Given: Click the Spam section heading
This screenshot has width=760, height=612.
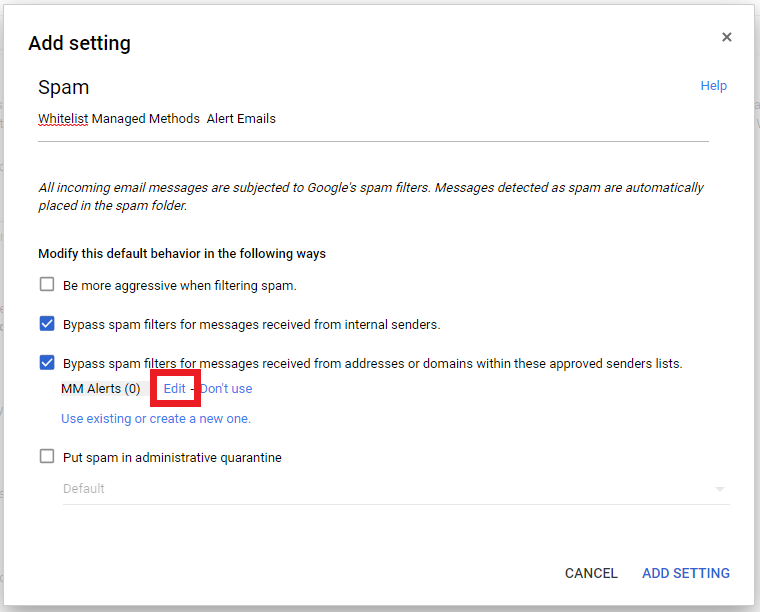Looking at the screenshot, I should tap(64, 88).
